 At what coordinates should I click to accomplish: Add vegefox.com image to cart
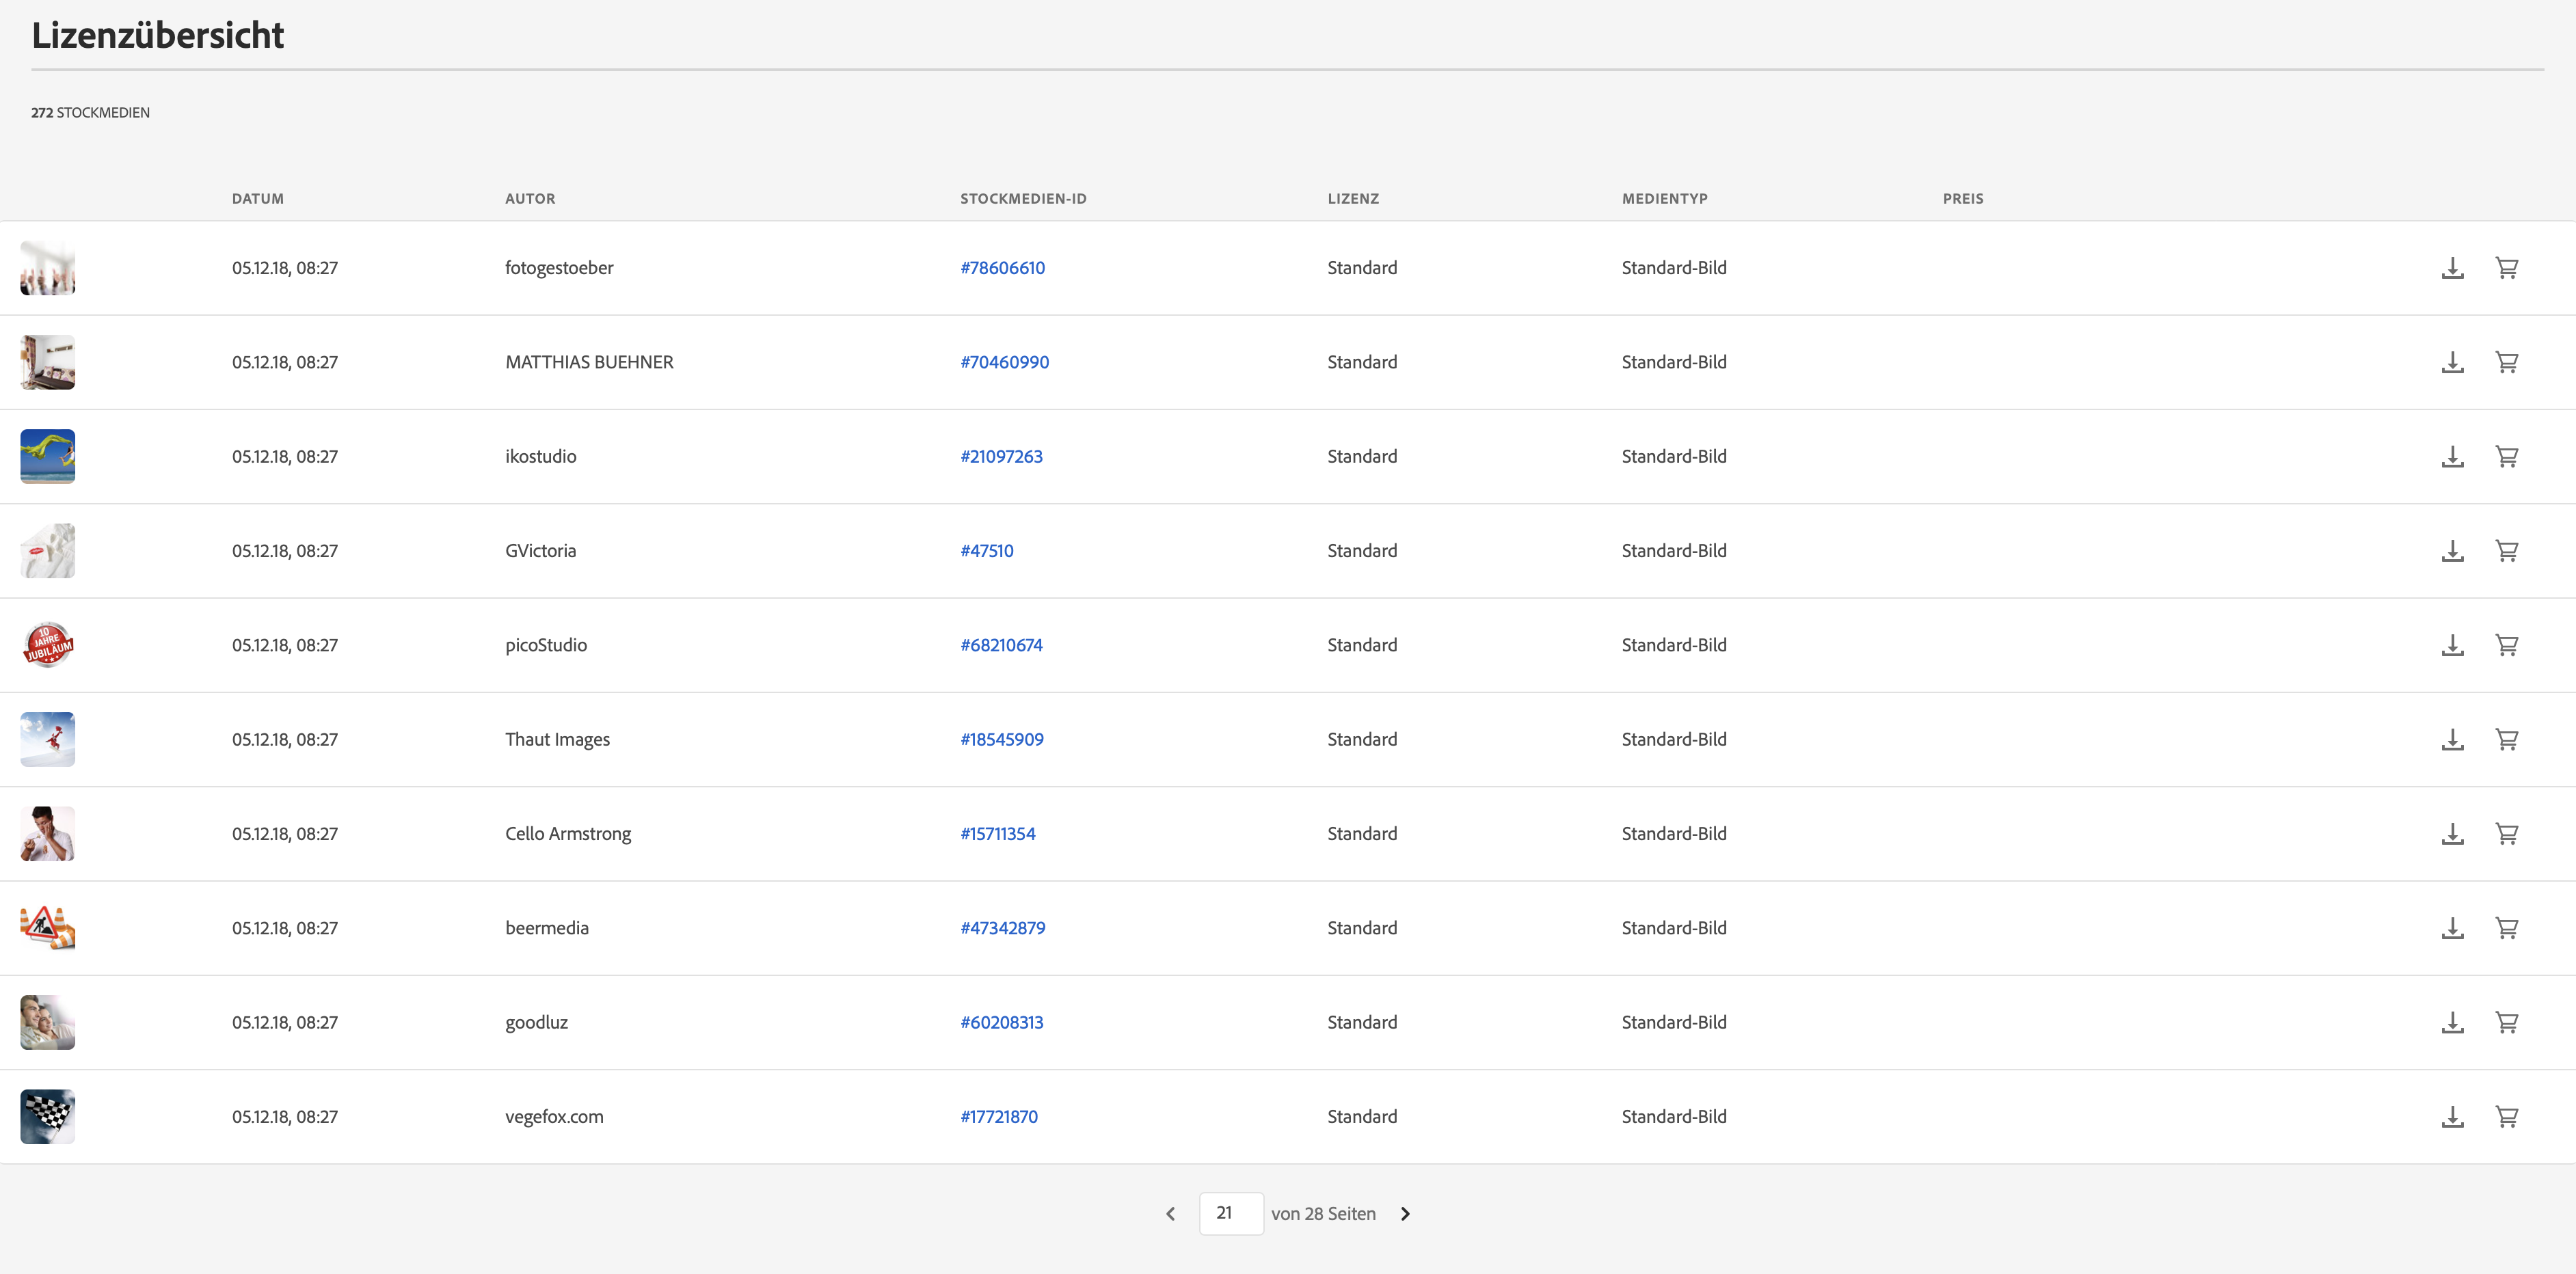coord(2506,1117)
